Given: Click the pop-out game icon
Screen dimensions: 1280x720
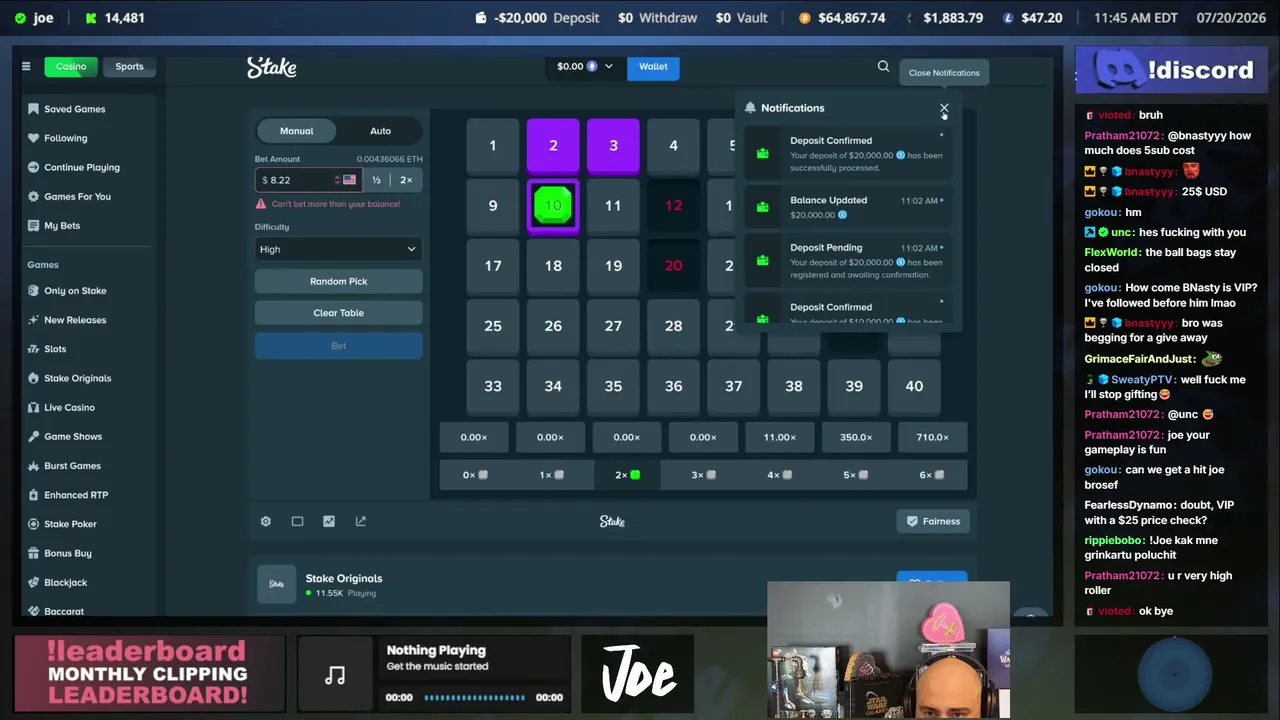Looking at the screenshot, I should pos(361,521).
